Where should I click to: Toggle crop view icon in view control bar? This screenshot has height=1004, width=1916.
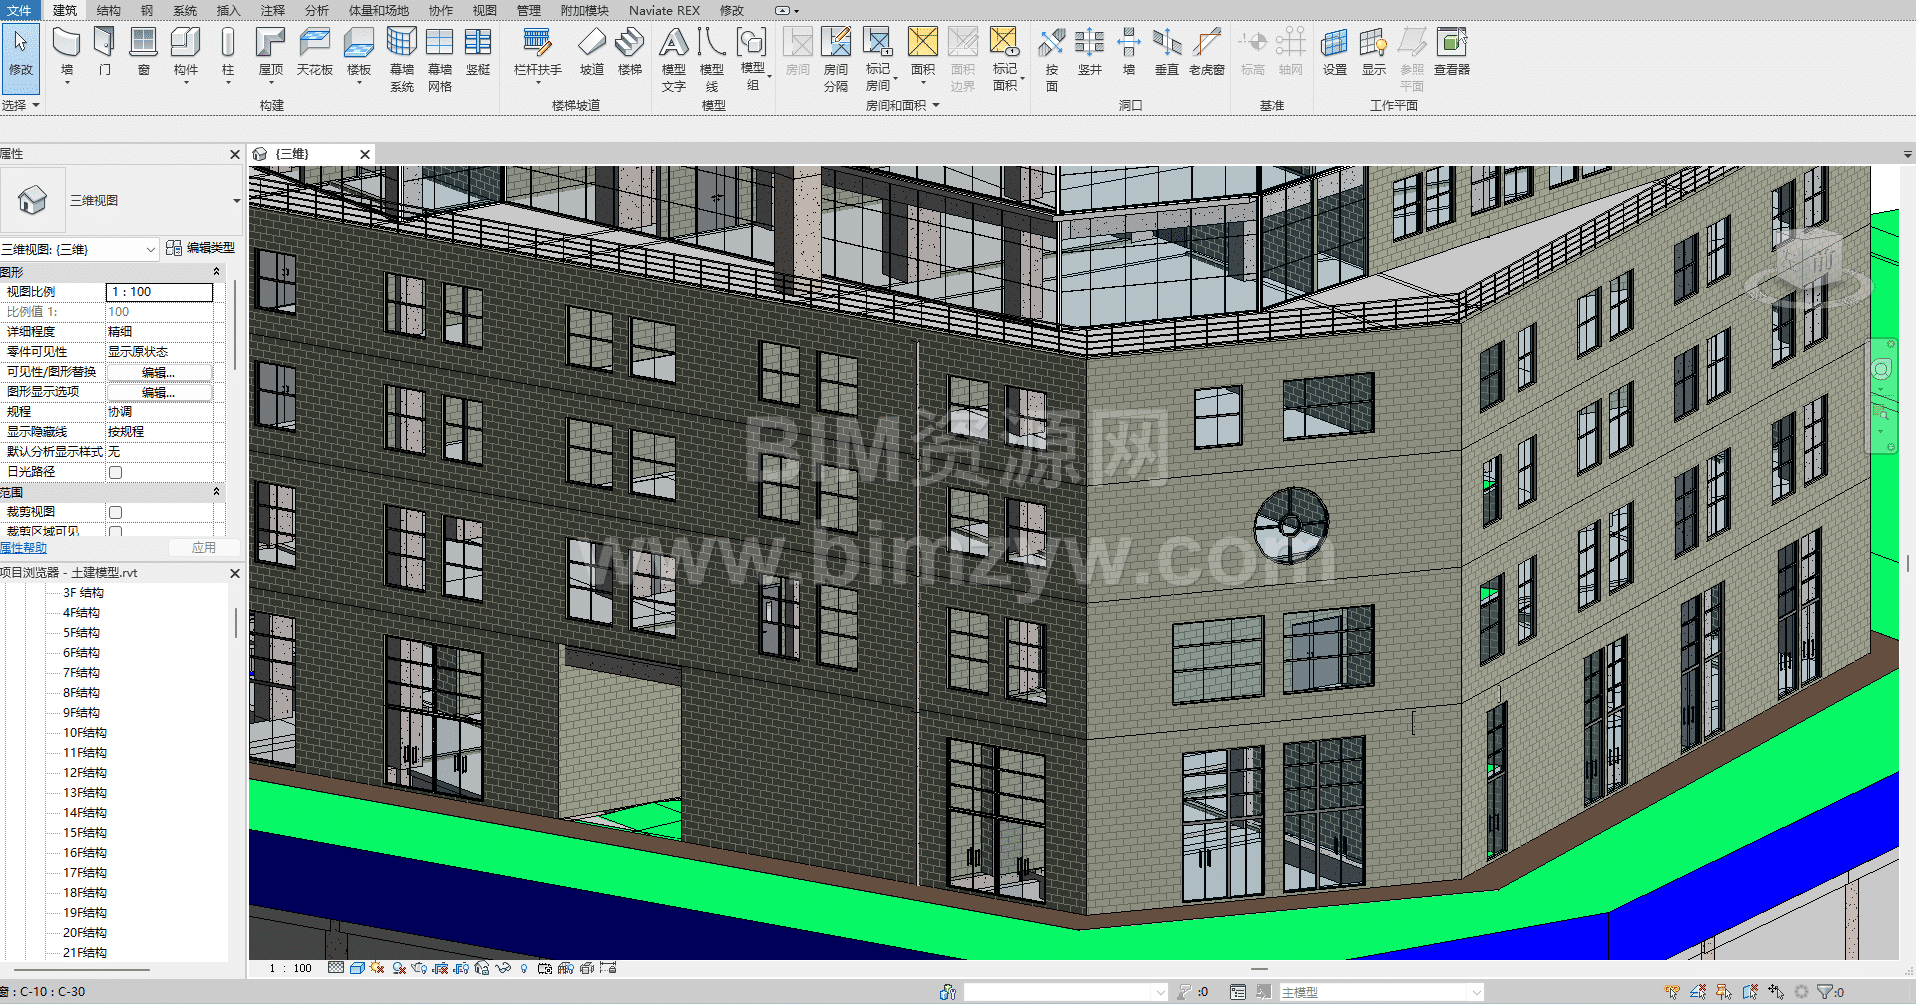[x=440, y=968]
